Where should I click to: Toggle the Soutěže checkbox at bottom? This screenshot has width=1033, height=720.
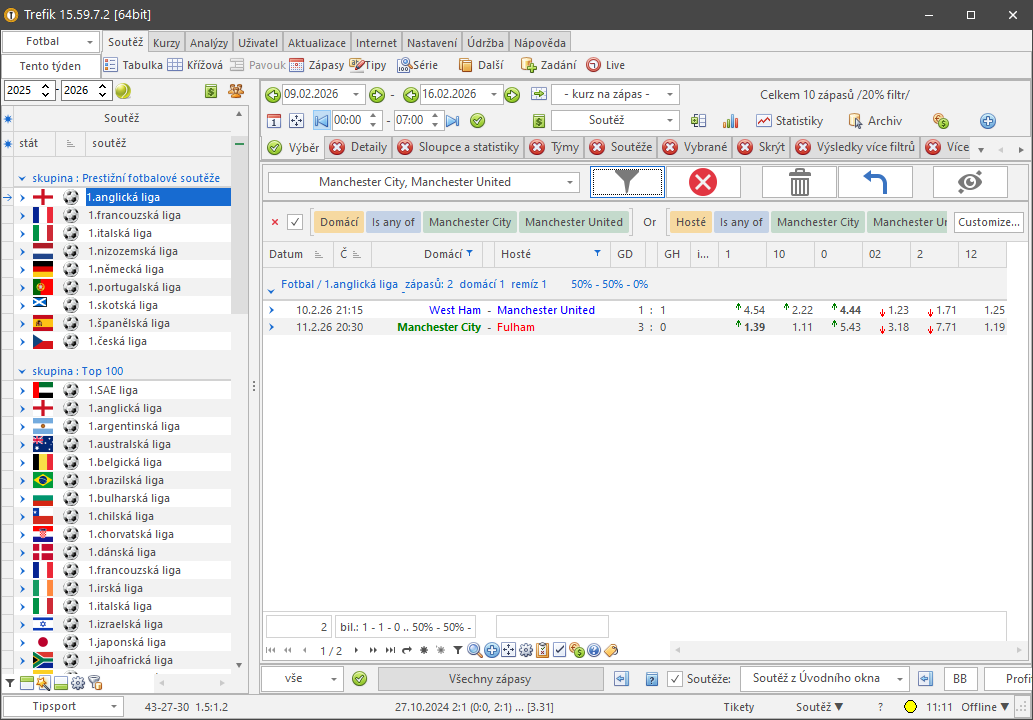coord(675,679)
